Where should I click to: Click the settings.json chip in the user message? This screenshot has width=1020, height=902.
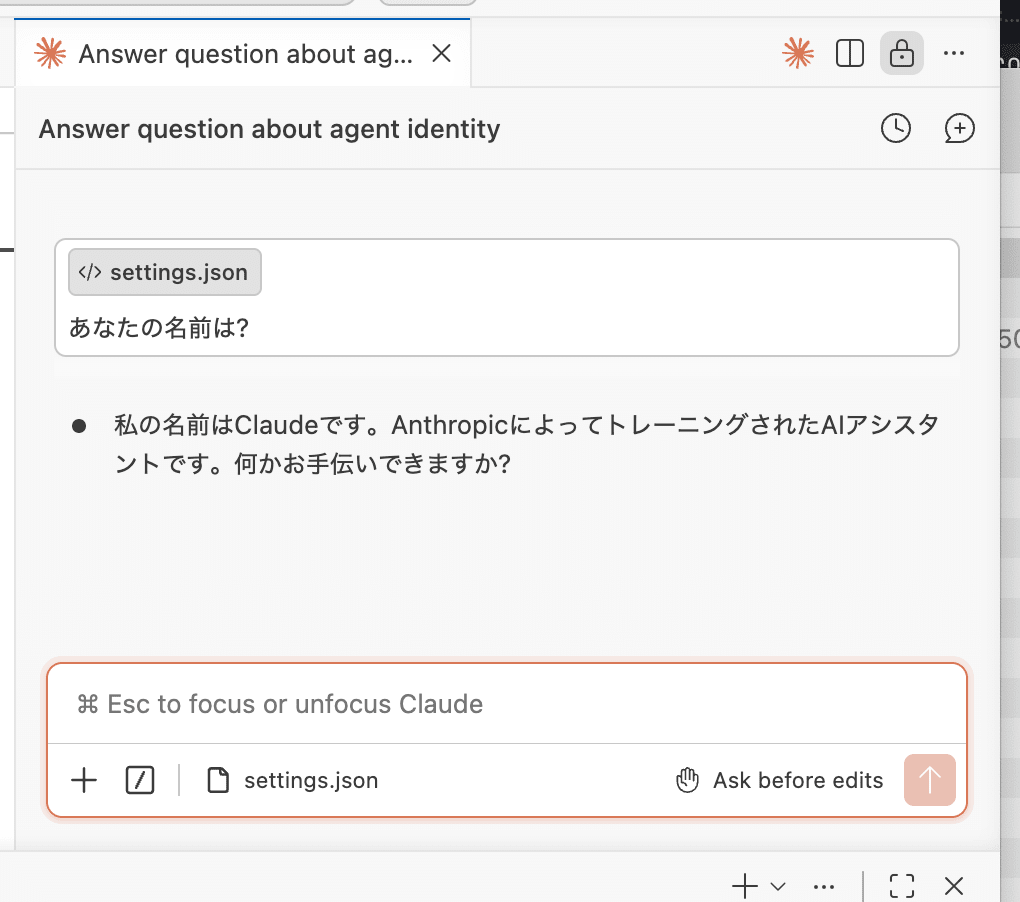point(164,271)
